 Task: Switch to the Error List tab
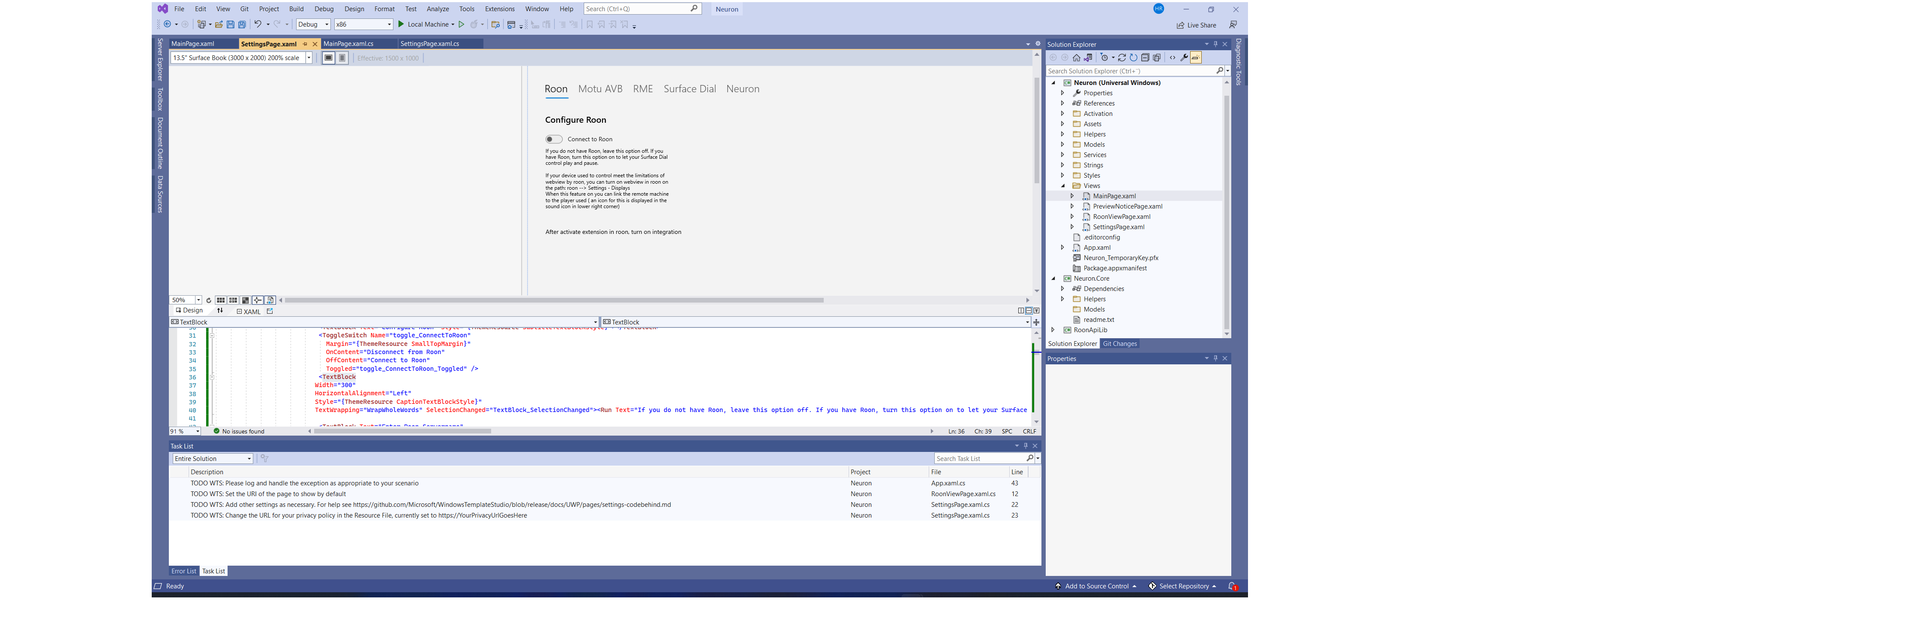pyautogui.click(x=184, y=571)
